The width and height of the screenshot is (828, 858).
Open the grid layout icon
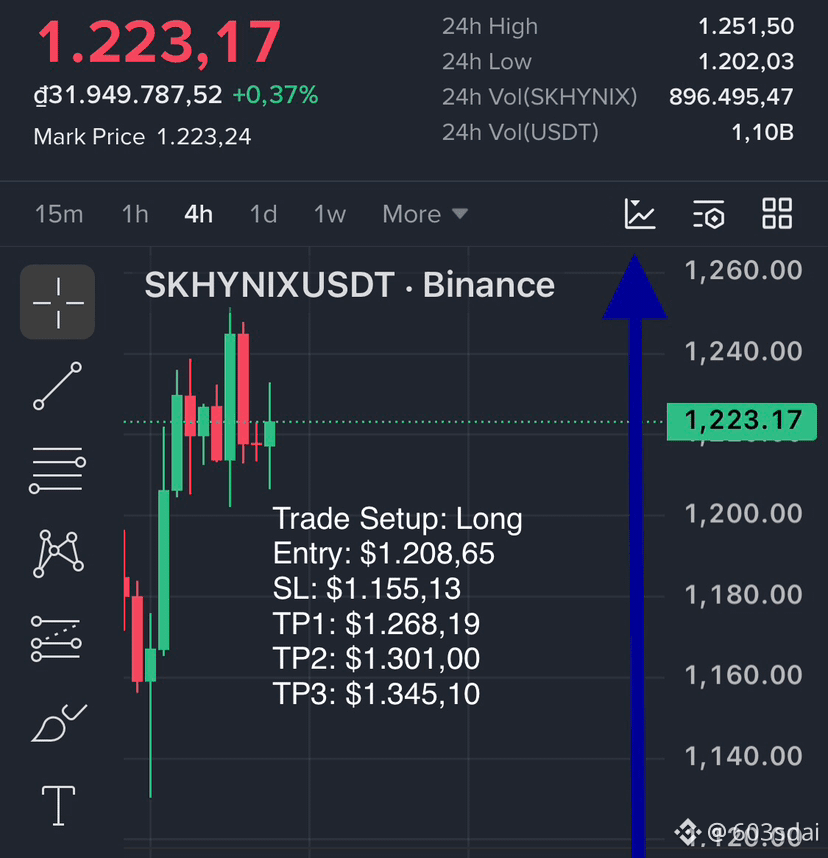777,213
